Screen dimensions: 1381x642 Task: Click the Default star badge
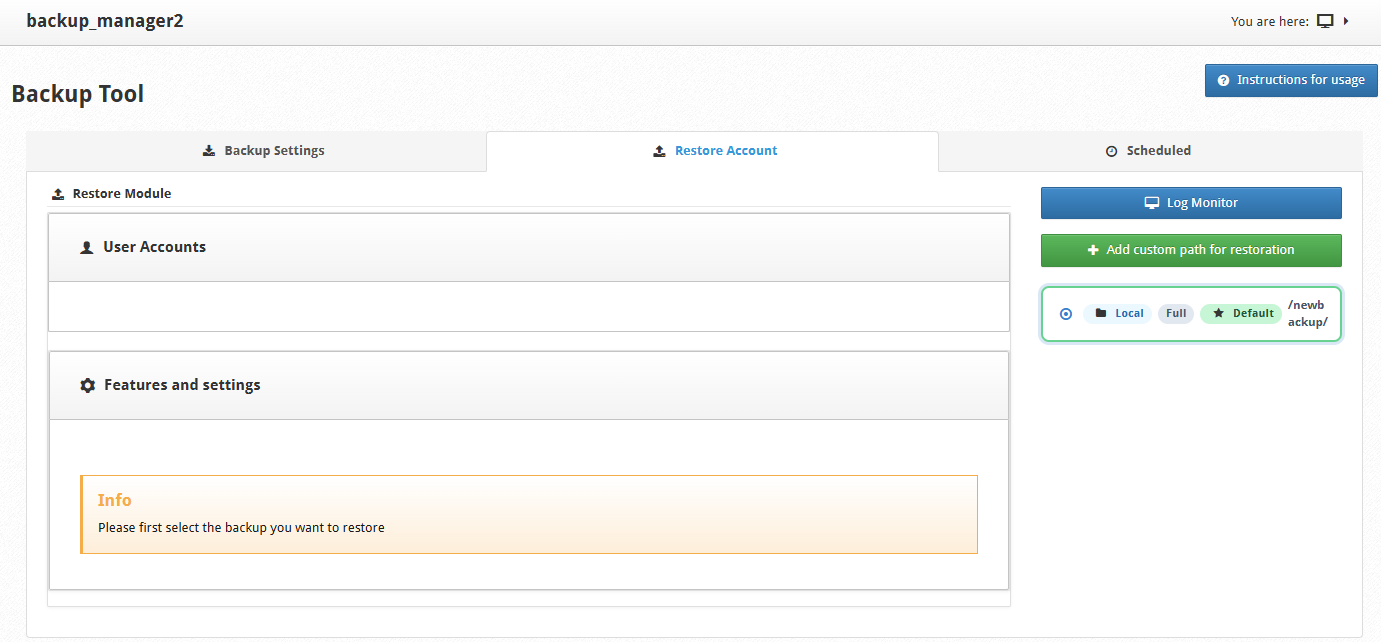[x=1241, y=314]
